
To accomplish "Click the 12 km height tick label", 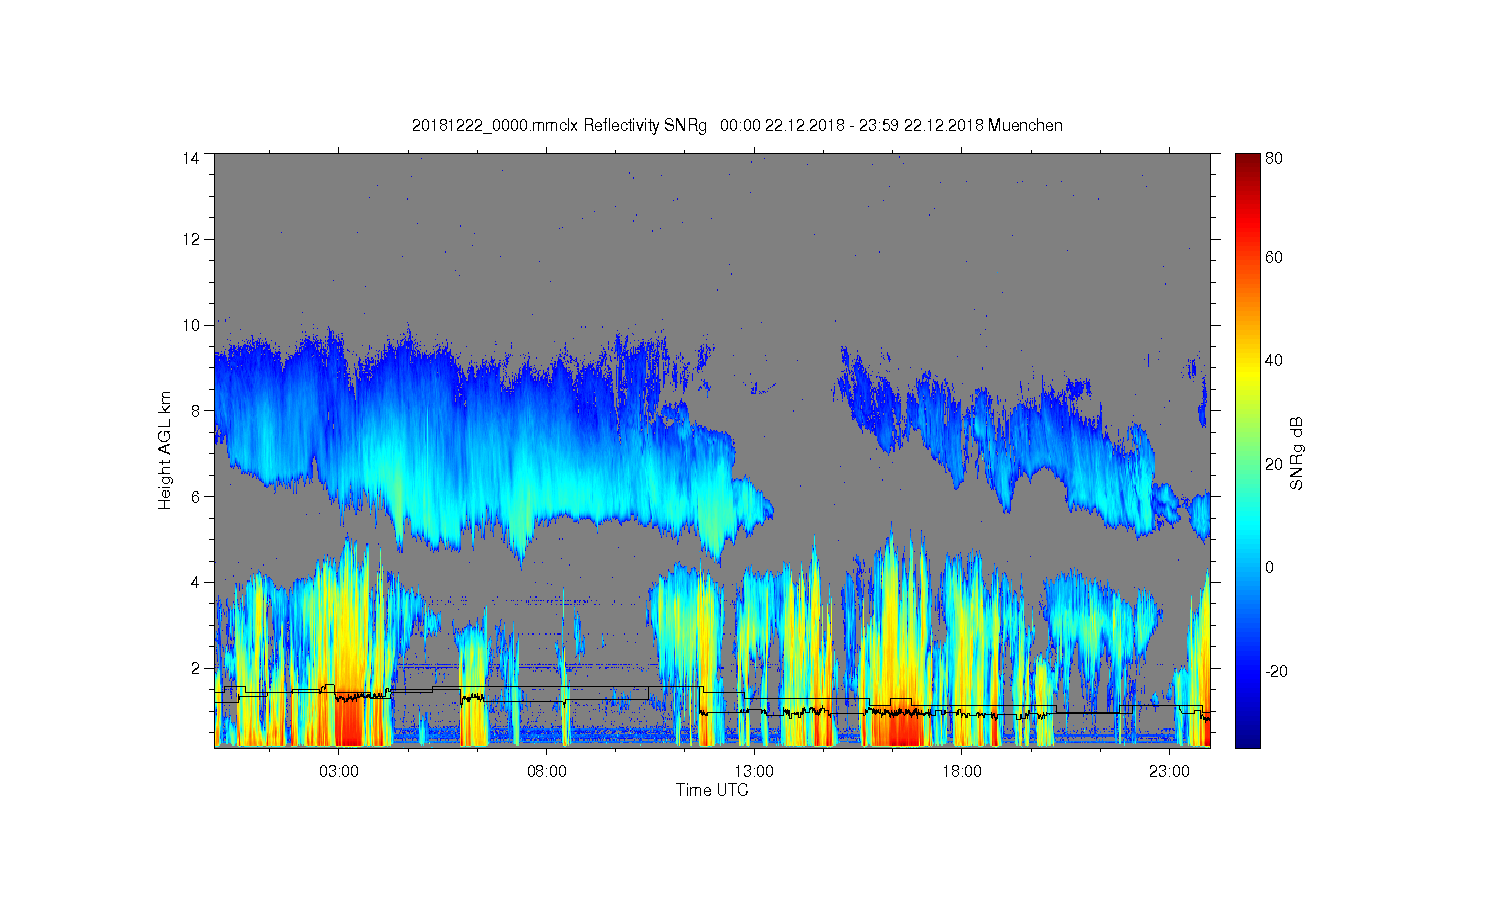I will tap(191, 239).
